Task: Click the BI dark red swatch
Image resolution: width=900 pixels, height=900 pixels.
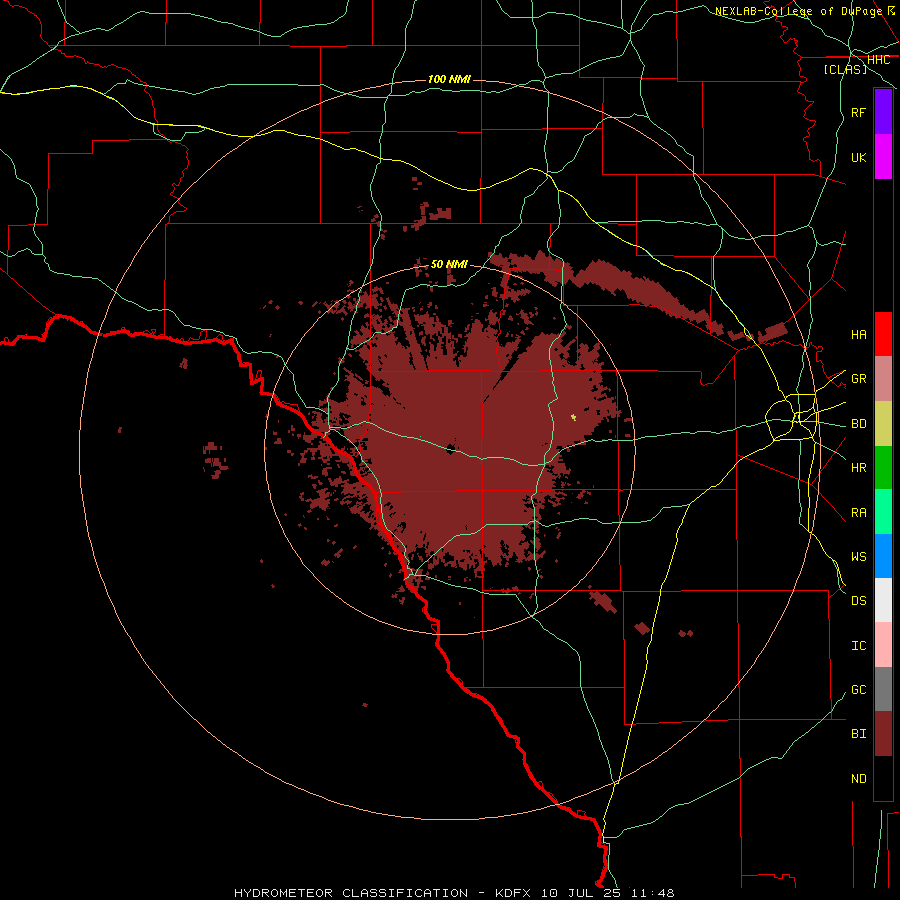Action: [x=883, y=734]
